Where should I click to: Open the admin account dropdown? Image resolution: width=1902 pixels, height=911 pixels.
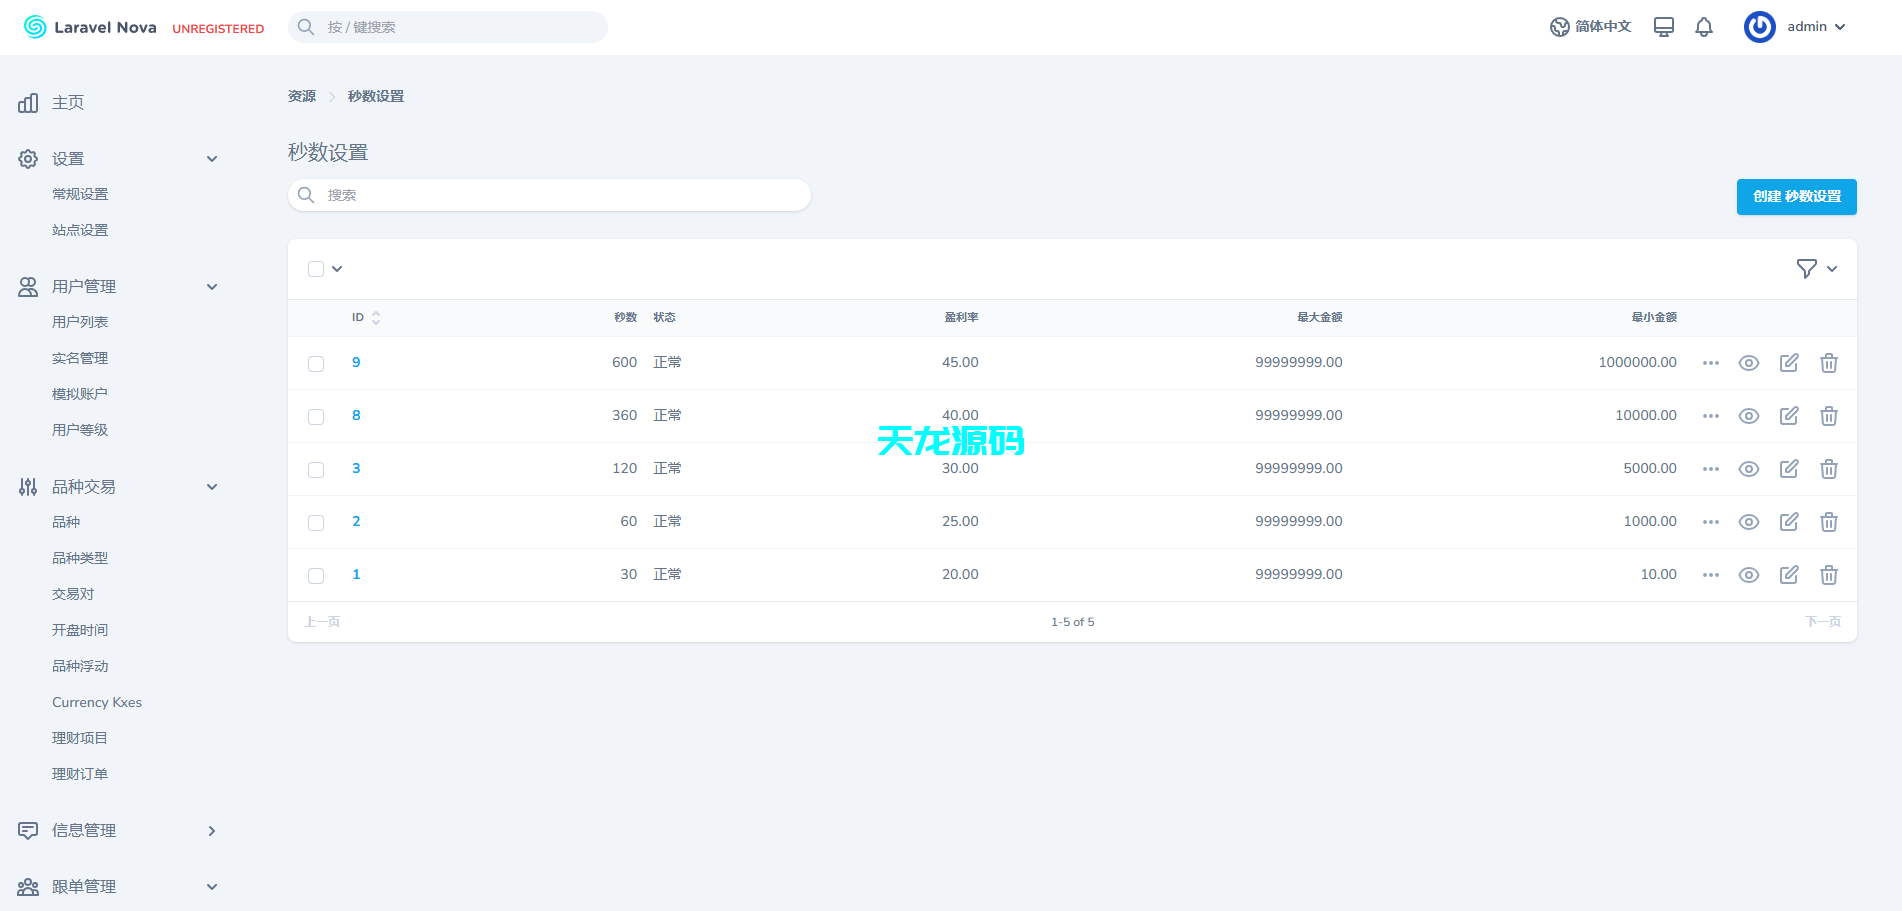[x=1807, y=27]
